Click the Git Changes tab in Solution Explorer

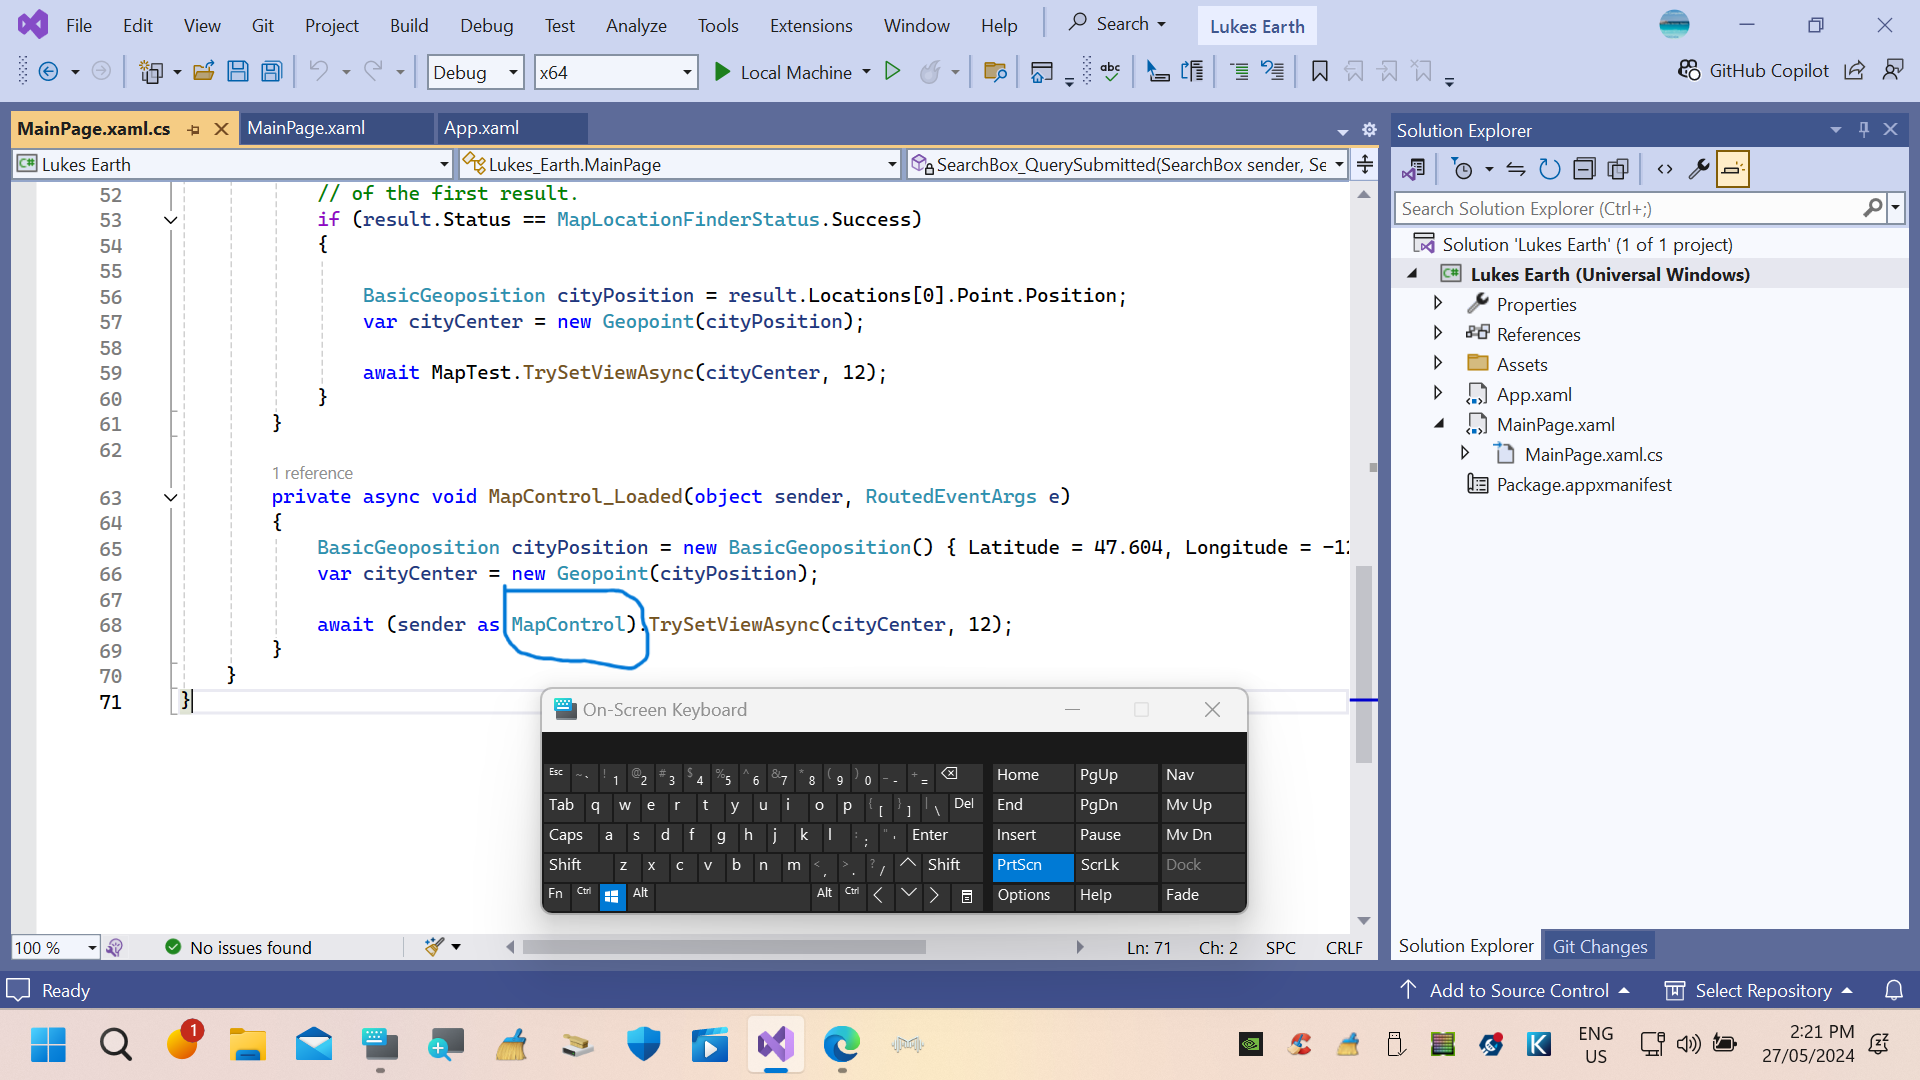click(1602, 945)
